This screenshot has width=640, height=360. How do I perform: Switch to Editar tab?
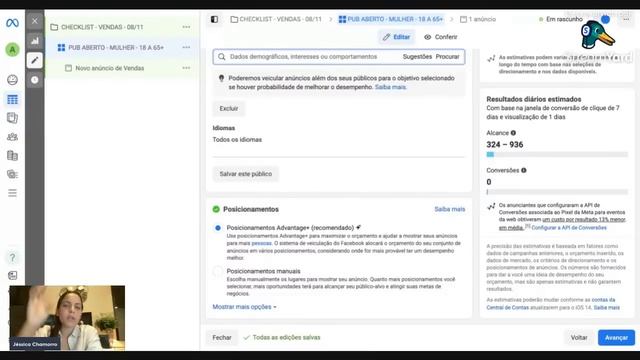[396, 37]
